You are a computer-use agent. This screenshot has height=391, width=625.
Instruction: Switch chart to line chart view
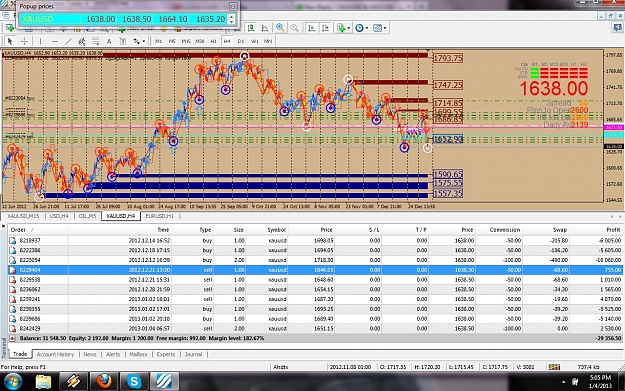pos(265,28)
